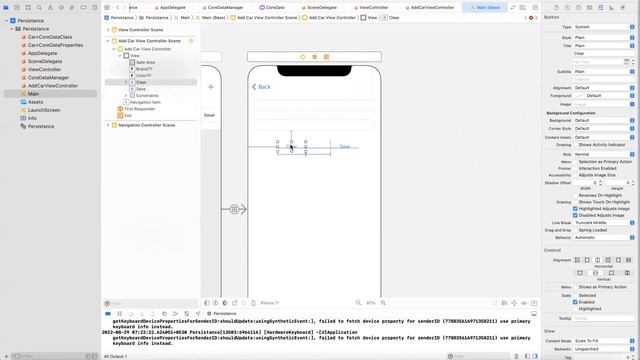Open the Role Normal dropdown

point(604,154)
